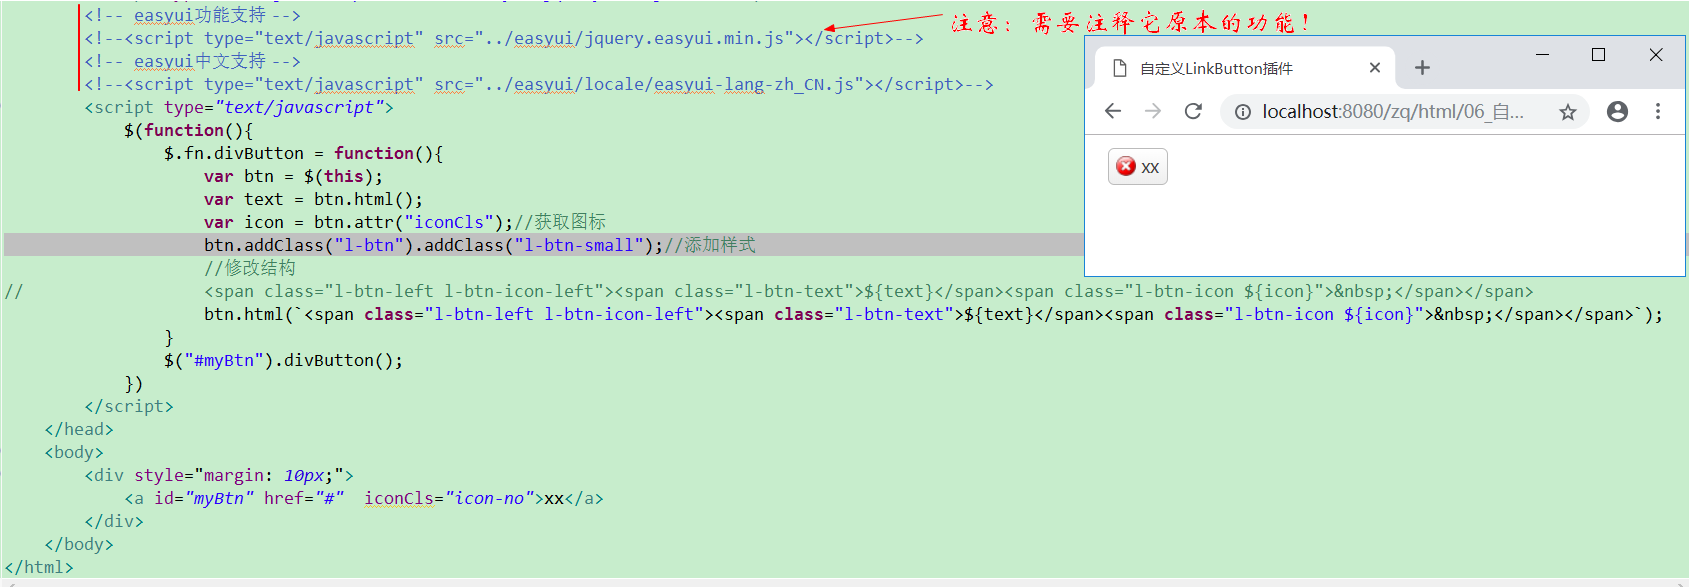Click the closing </head> tag
This screenshot has height=587, width=1689.
79,429
